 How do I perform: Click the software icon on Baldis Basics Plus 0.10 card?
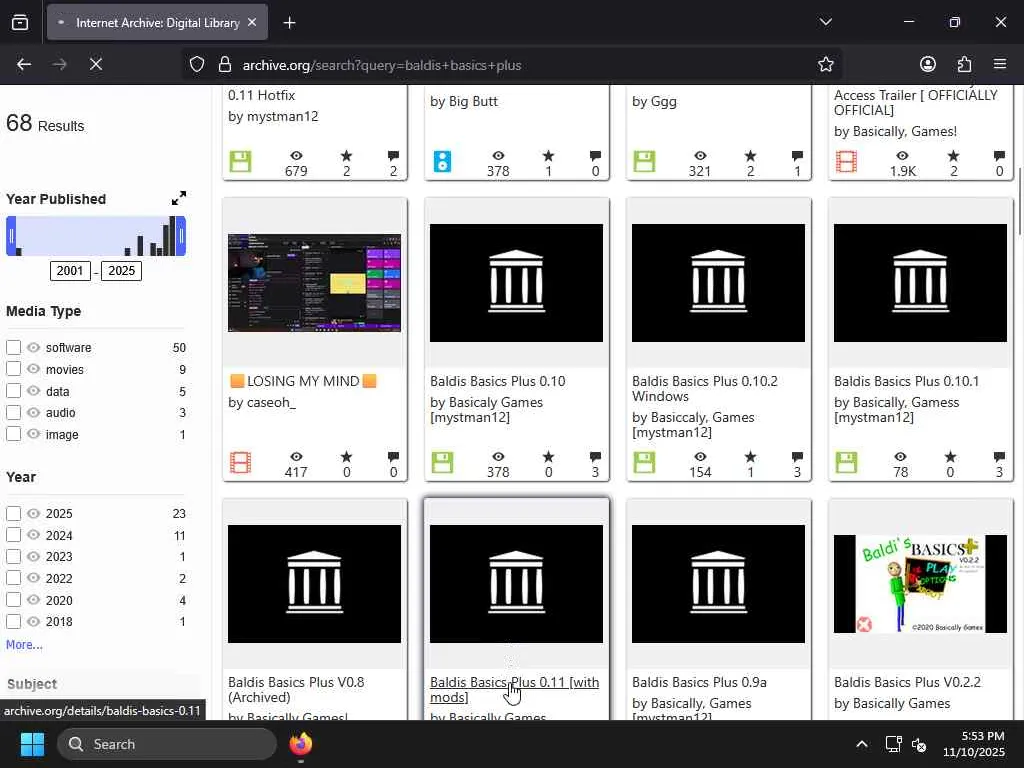pos(442,462)
